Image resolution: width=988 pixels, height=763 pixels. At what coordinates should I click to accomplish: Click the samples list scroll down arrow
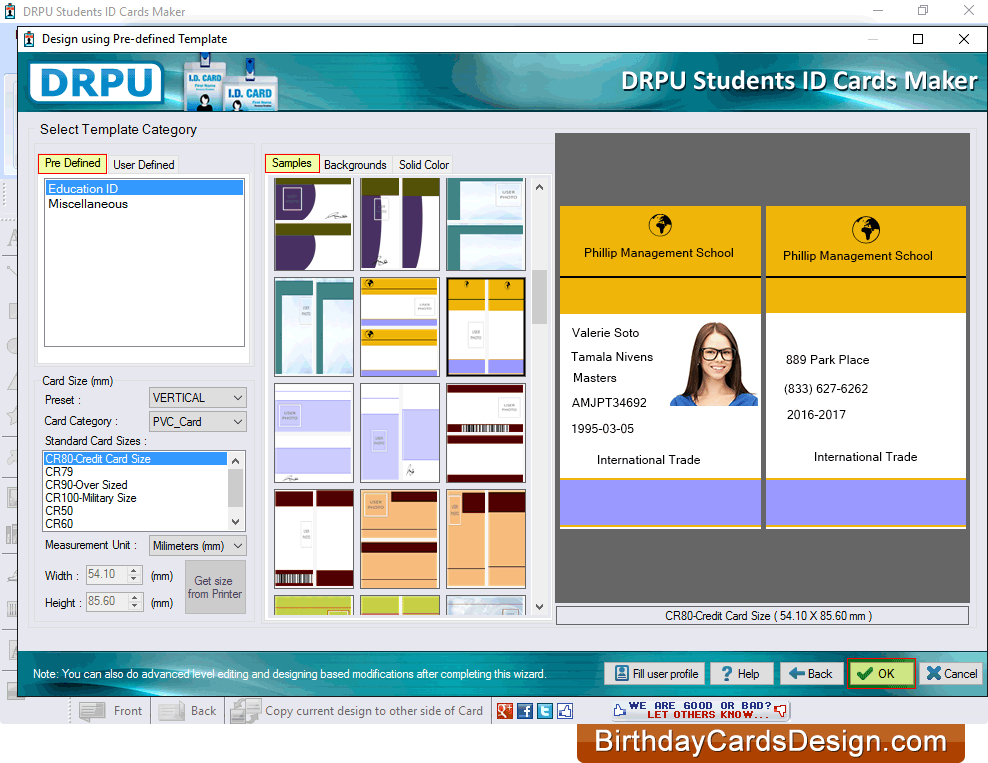click(x=539, y=607)
